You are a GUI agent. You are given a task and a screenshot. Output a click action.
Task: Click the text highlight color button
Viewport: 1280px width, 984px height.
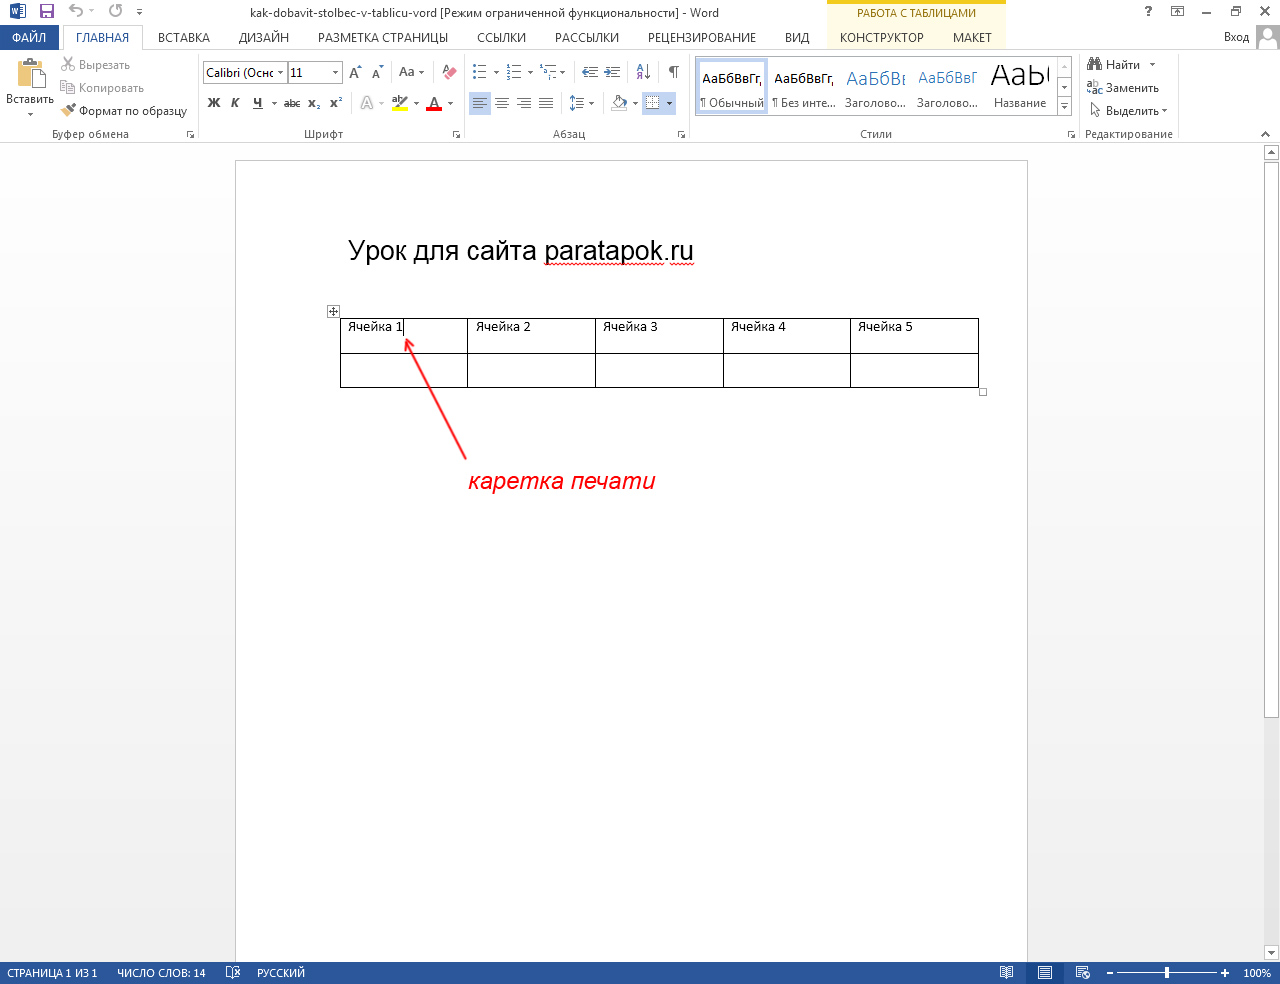coord(400,103)
